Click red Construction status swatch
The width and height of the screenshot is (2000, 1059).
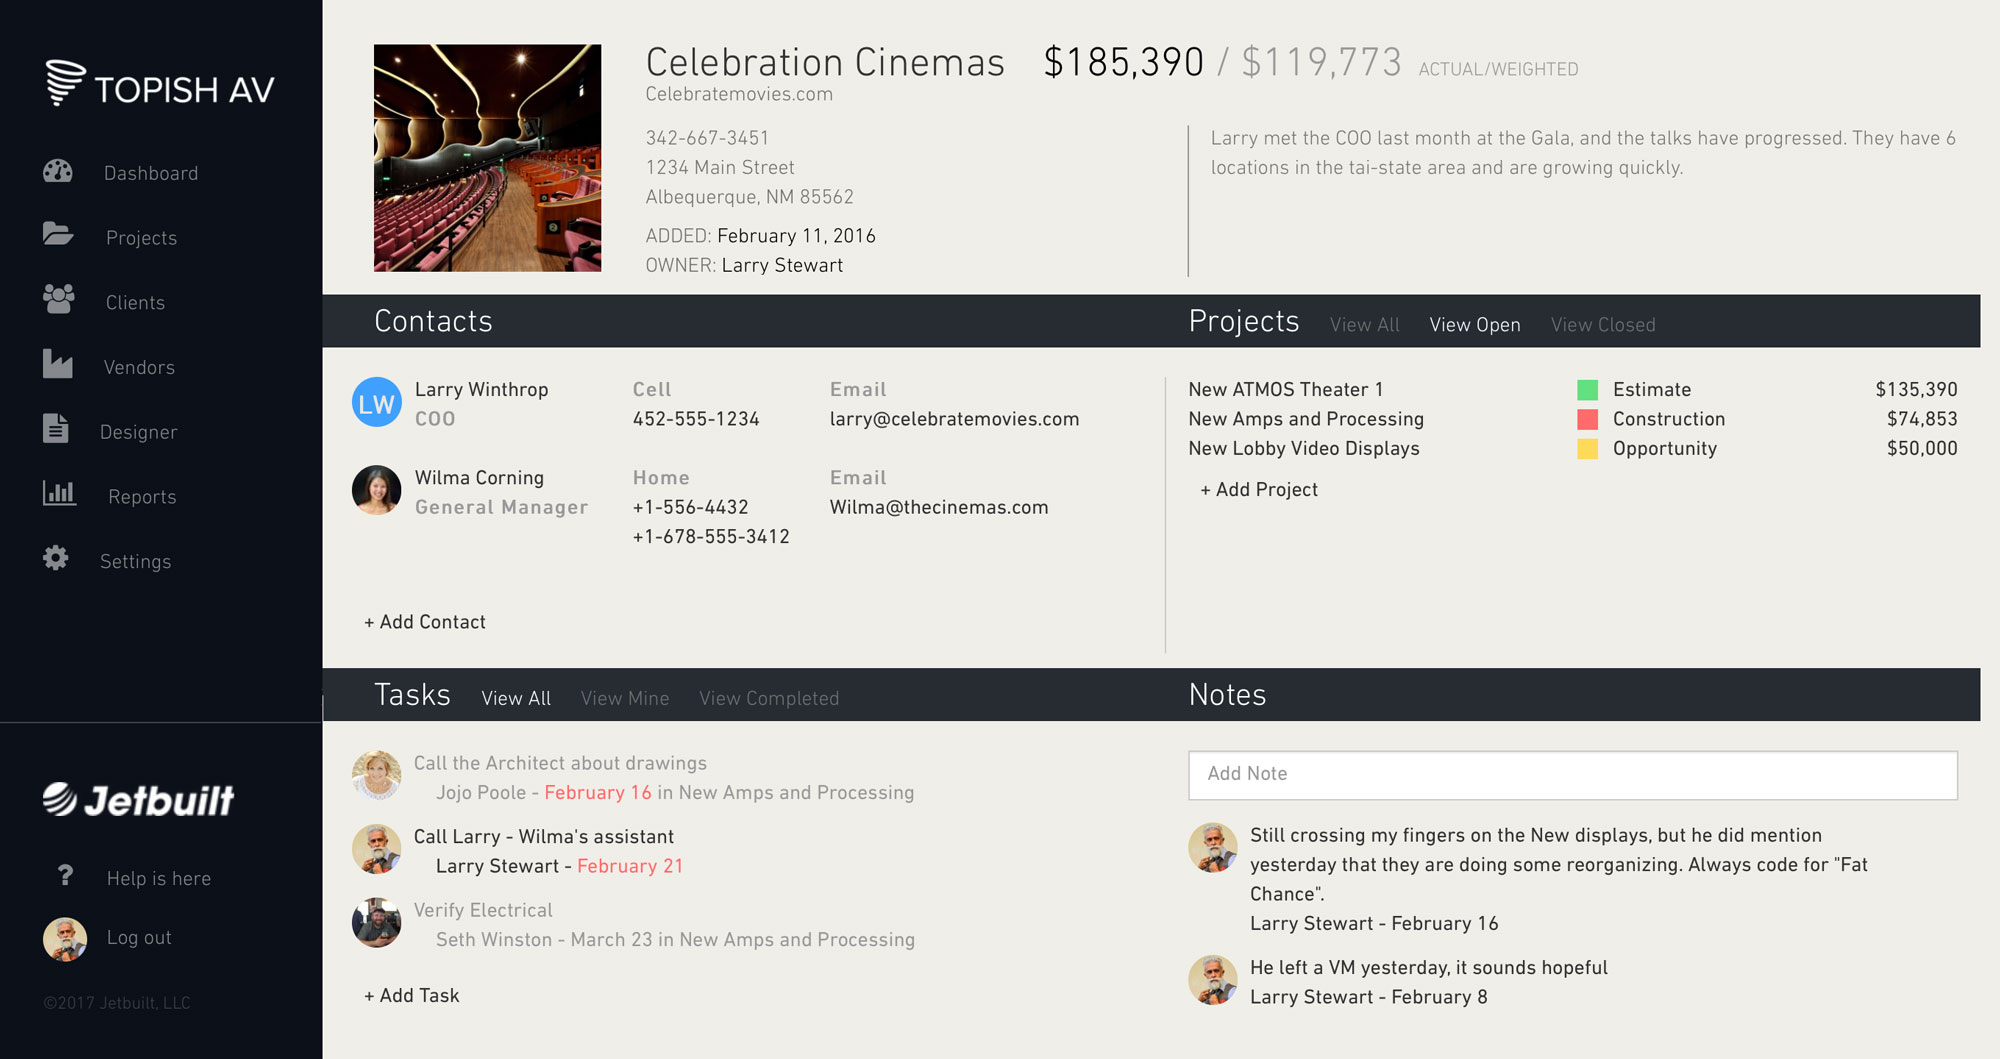(x=1587, y=419)
